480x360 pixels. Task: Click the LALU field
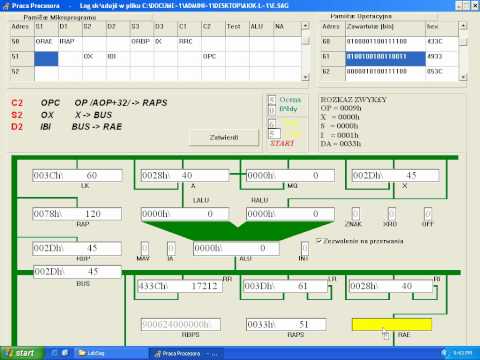click(x=185, y=214)
